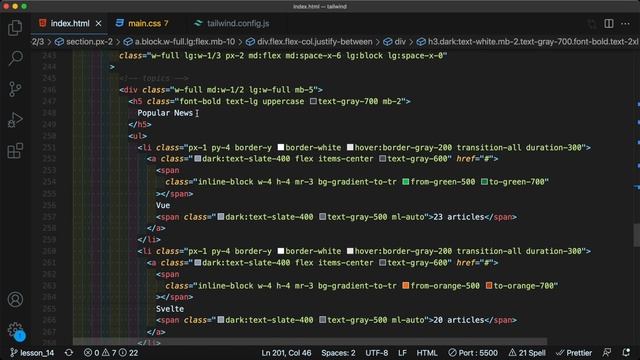This screenshot has height=360, width=640.
Task: Open the Manage gear menu
Action: 15,330
